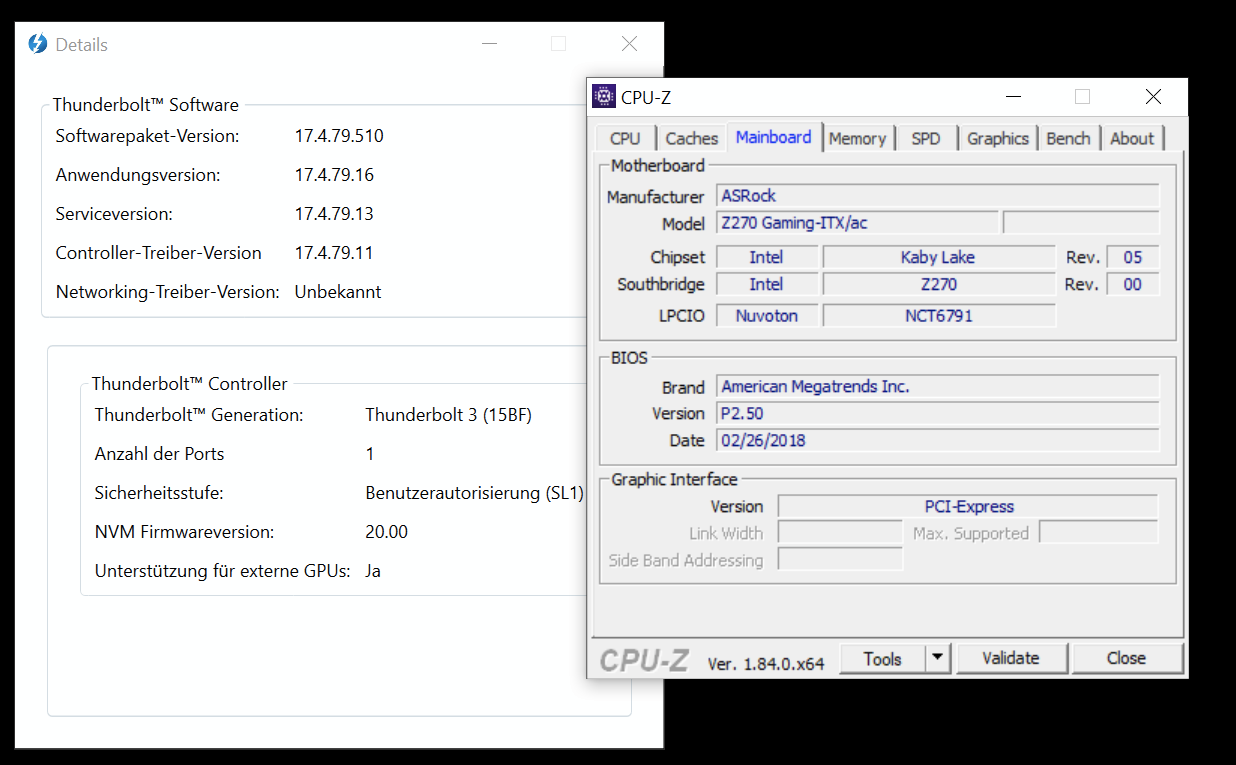Switch to the Memory tab
Image resolution: width=1236 pixels, height=765 pixels.
point(857,138)
